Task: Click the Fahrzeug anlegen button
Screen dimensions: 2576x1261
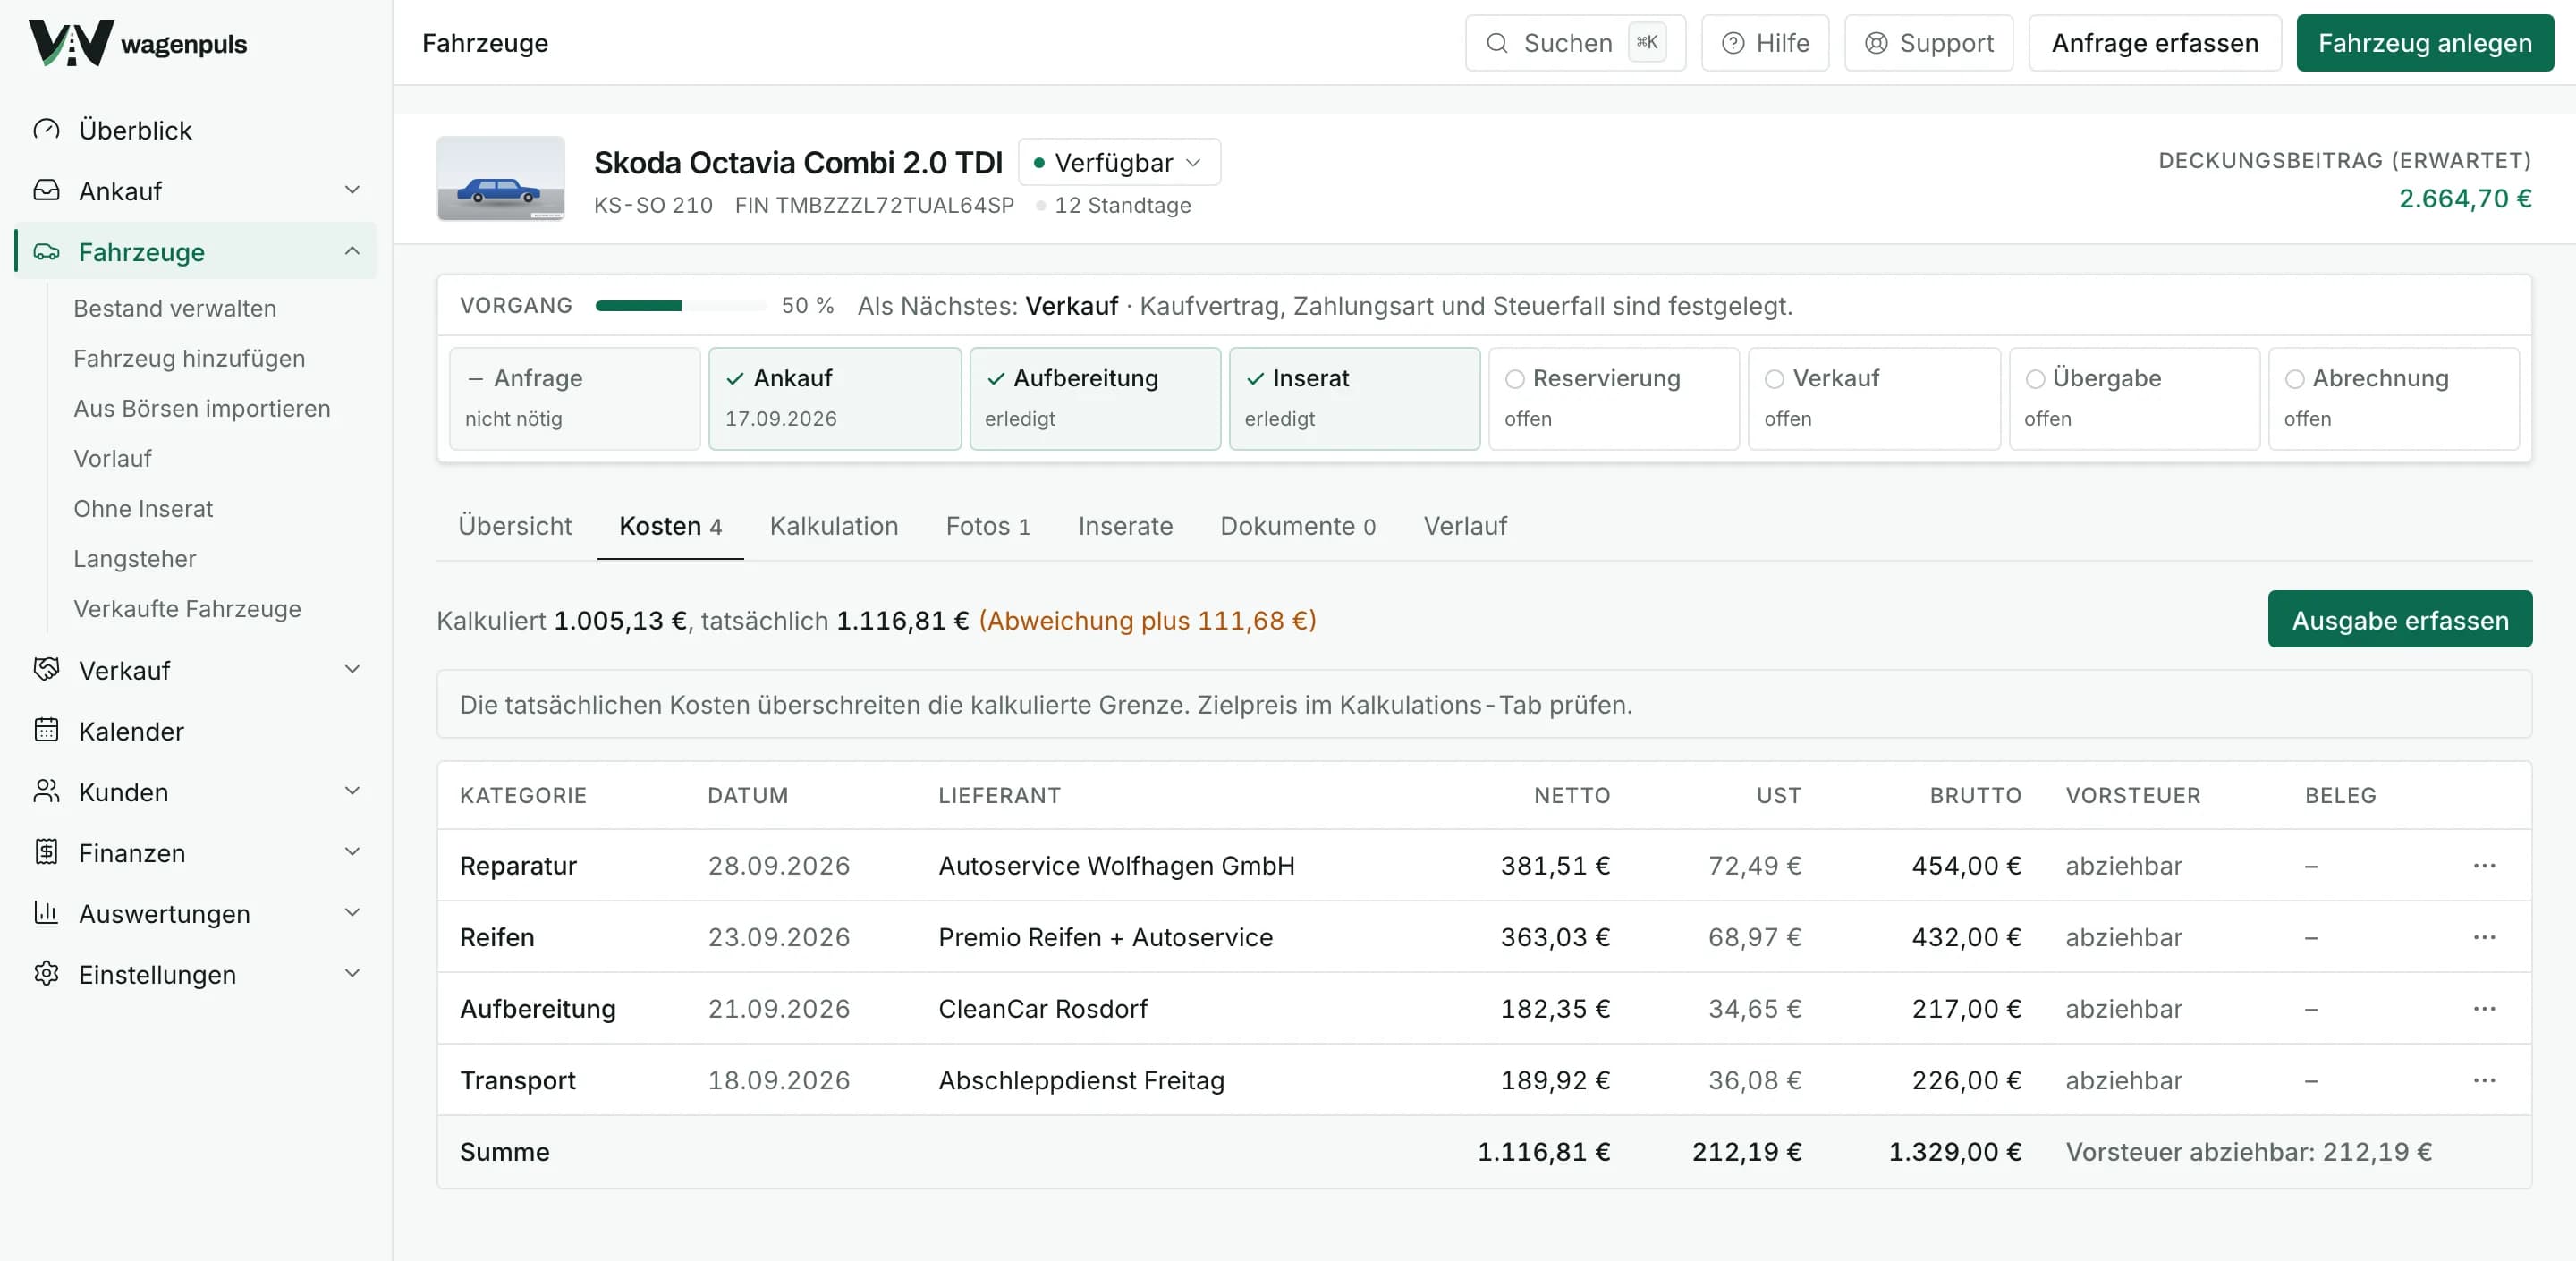Action: pyautogui.click(x=2425, y=43)
